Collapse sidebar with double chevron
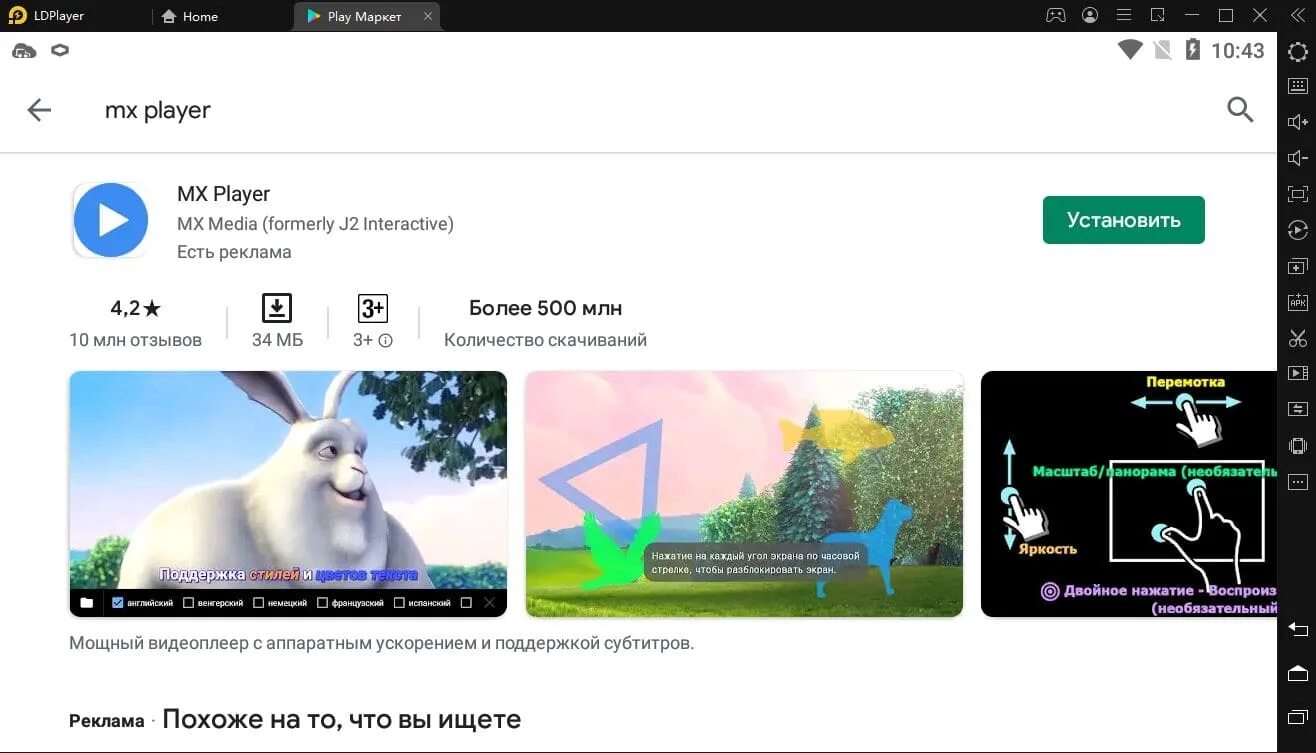 tap(1297, 16)
